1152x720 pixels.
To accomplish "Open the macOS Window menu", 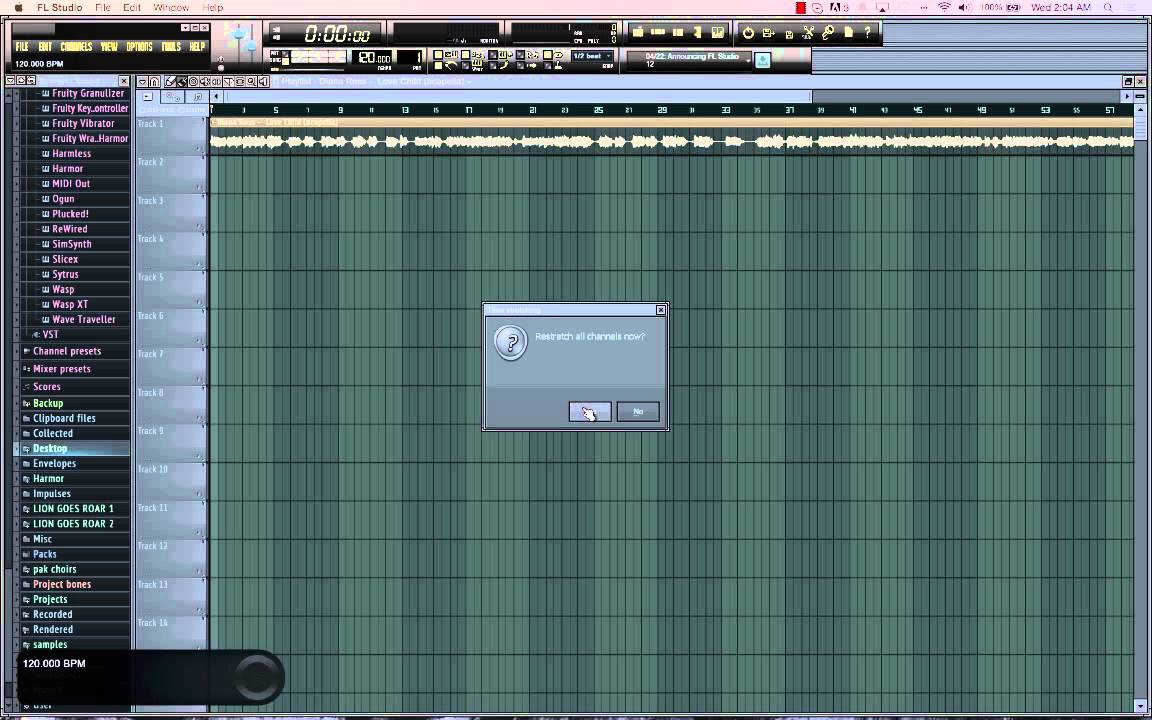I will pos(170,7).
